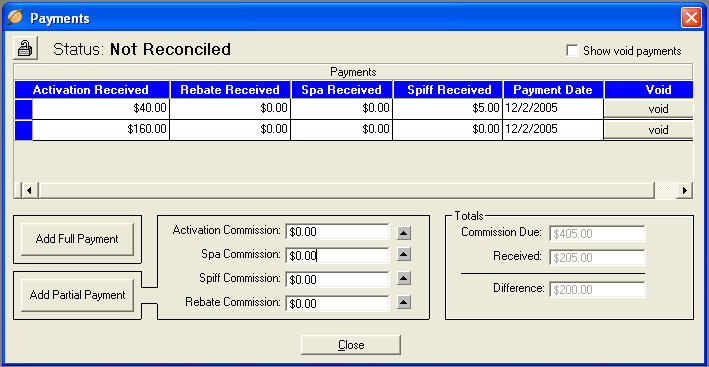709x367 pixels.
Task: Click the Spiff Received column header
Action: click(x=449, y=89)
